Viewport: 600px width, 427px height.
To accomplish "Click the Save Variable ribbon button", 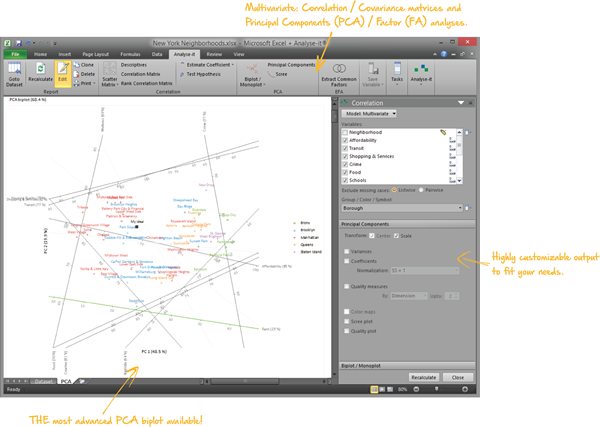I will (x=373, y=75).
